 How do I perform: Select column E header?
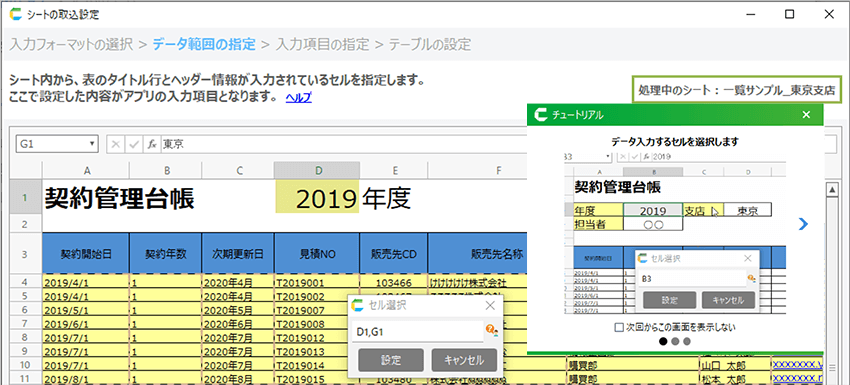pyautogui.click(x=394, y=170)
